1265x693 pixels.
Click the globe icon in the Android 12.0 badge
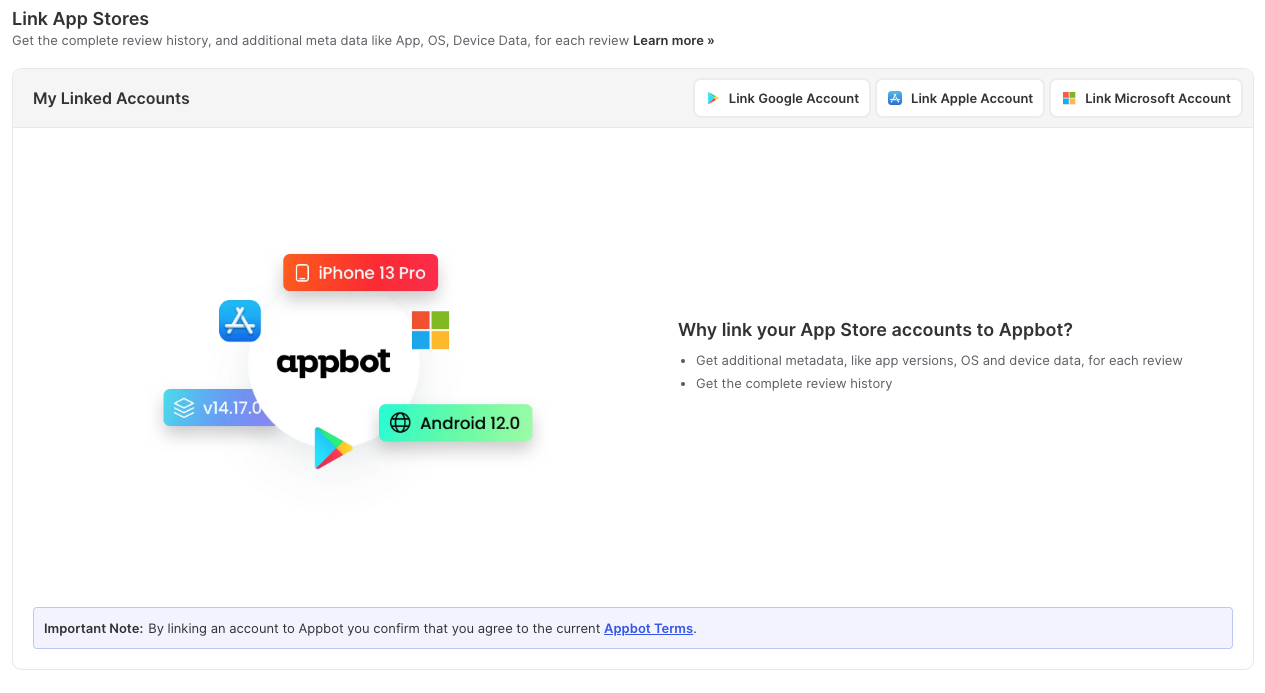[401, 422]
